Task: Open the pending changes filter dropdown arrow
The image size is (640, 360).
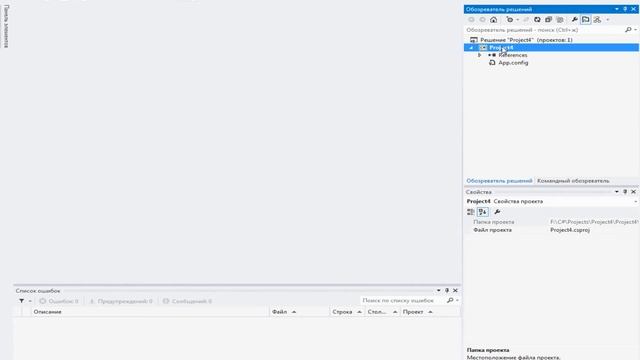Action: click(x=517, y=20)
